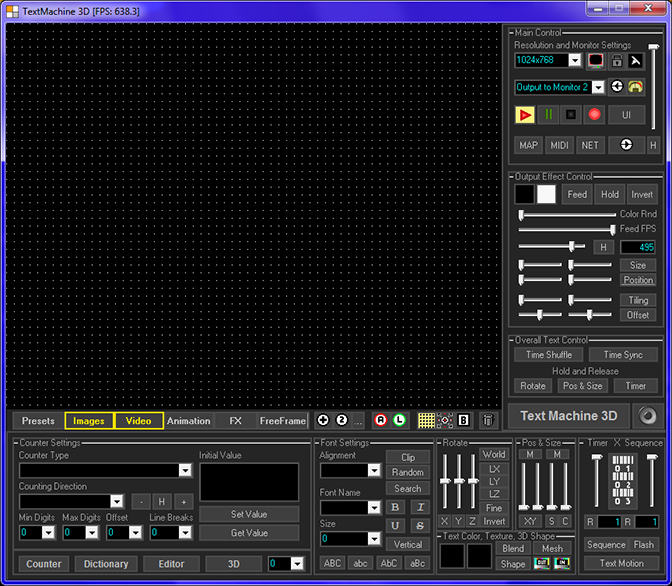The image size is (672, 586).
Task: Click the white color swatch in Output Effect Control
Action: pyautogui.click(x=546, y=194)
